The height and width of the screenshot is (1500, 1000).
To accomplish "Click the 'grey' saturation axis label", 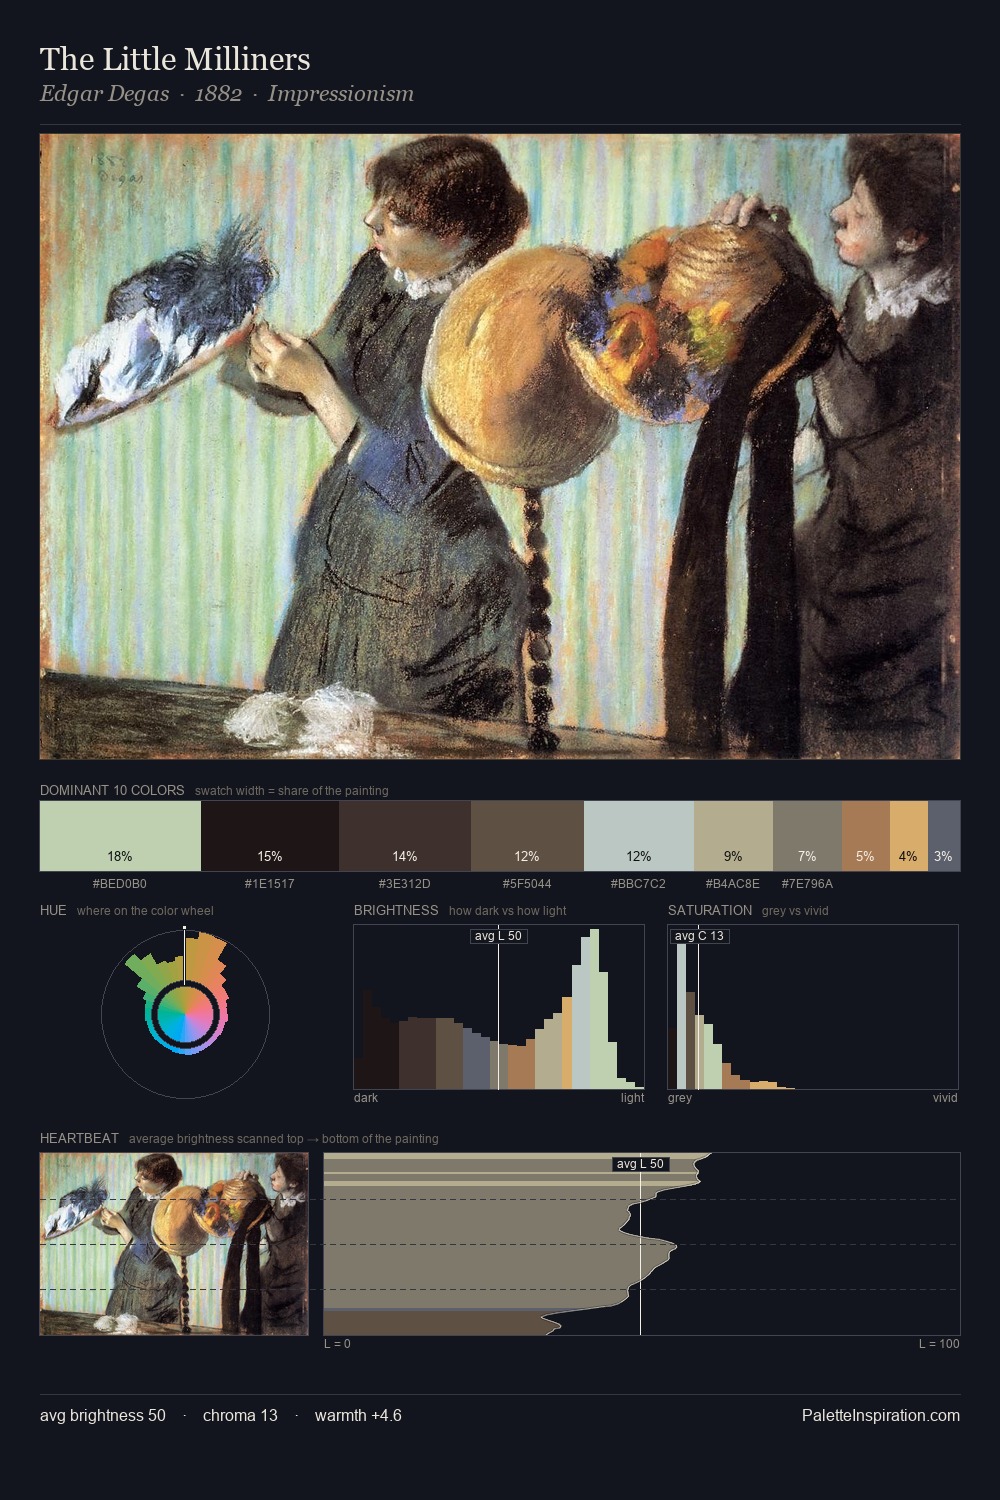I will click(x=680, y=1098).
